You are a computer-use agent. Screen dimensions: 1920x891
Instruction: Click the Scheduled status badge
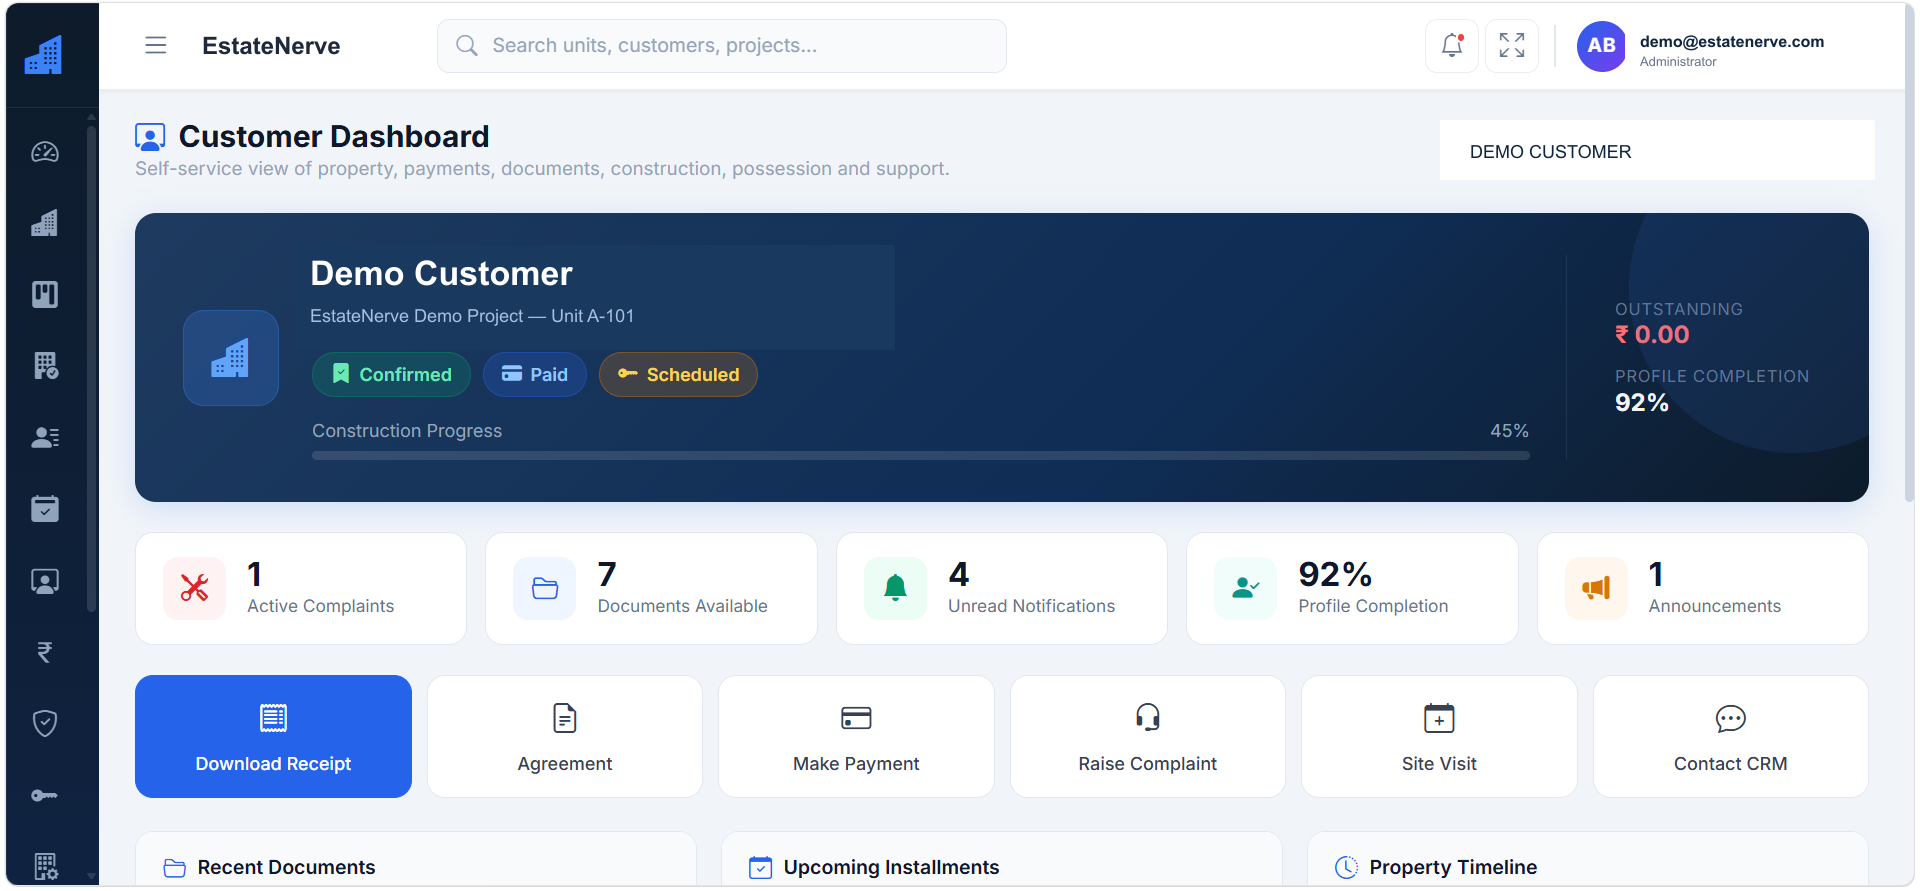pos(678,374)
